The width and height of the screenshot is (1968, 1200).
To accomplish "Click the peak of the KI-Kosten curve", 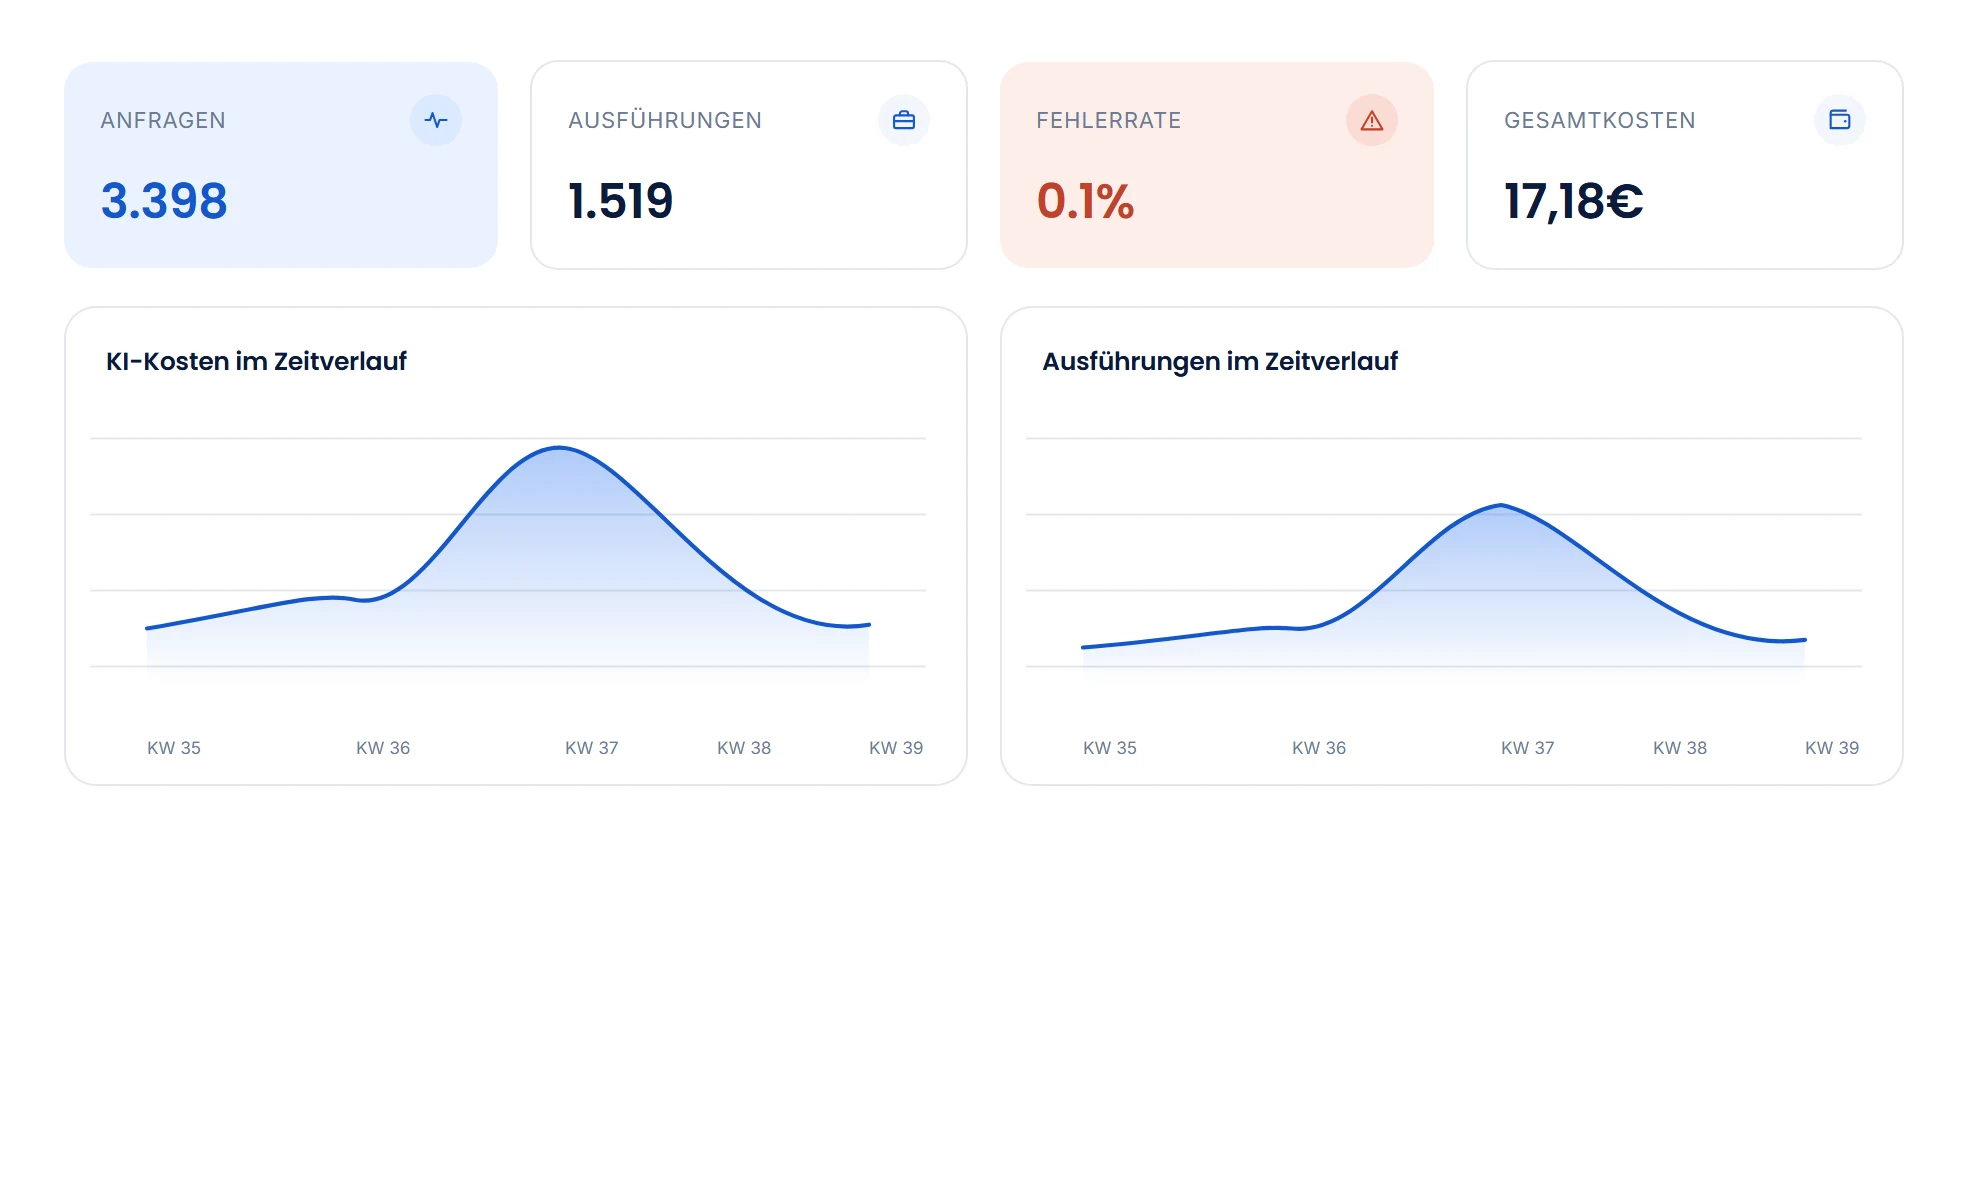I will [559, 448].
